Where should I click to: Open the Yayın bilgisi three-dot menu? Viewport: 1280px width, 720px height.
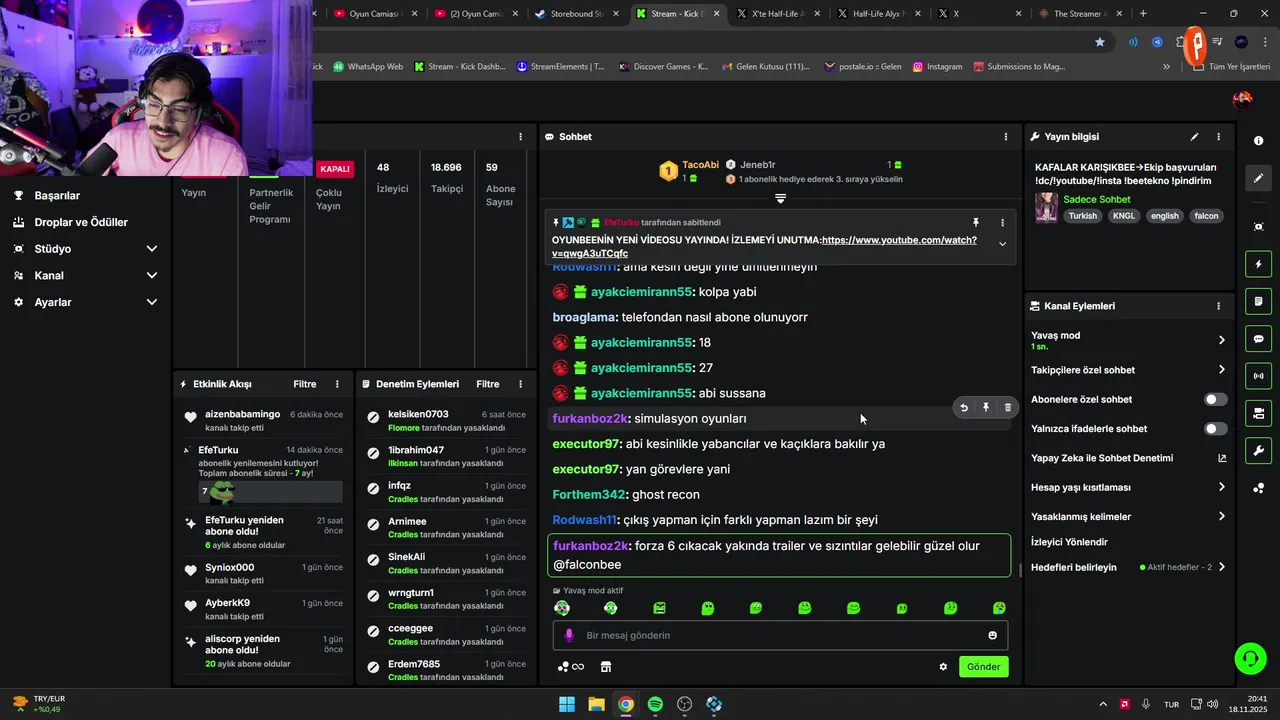(x=1218, y=137)
